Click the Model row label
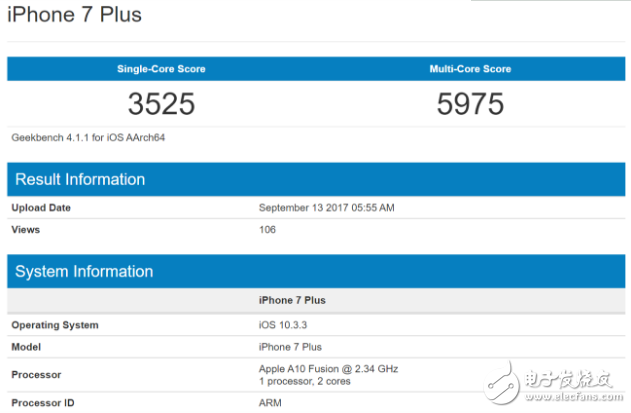Image resolution: width=631 pixels, height=413 pixels. [x=26, y=347]
